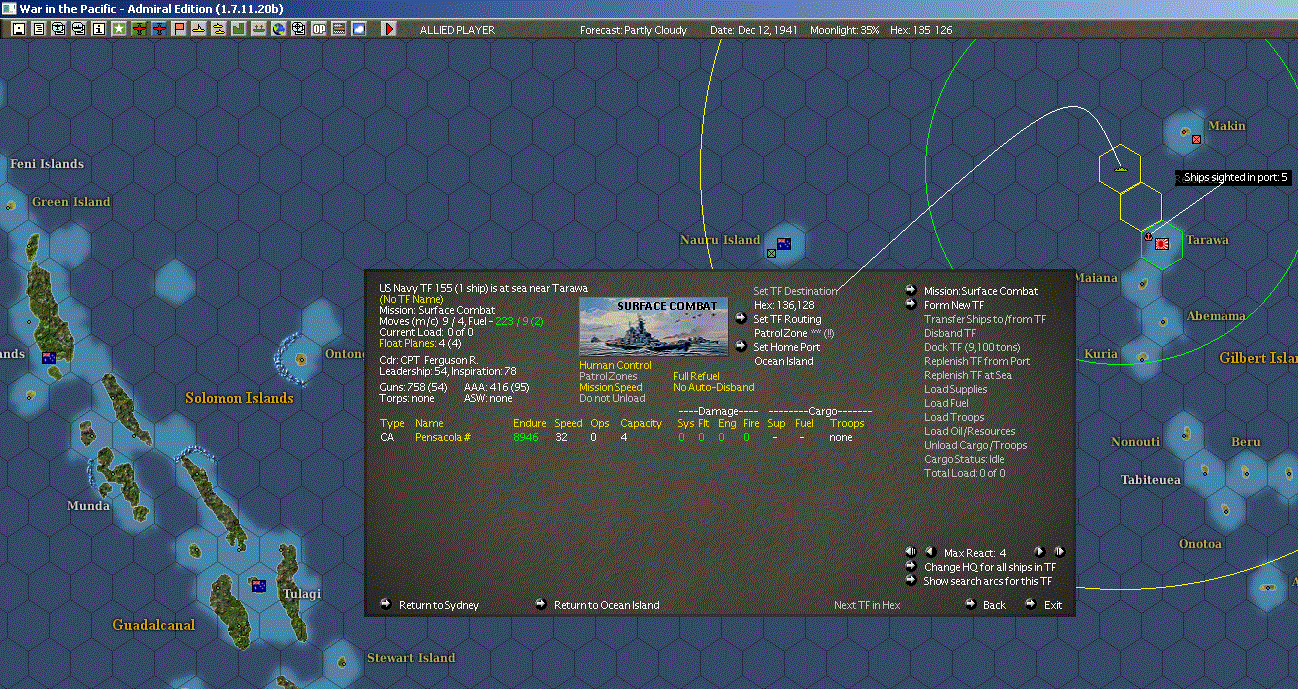1298x689 pixels.
Task: Click the task force icon in yellow hex
Action: (x=1121, y=167)
